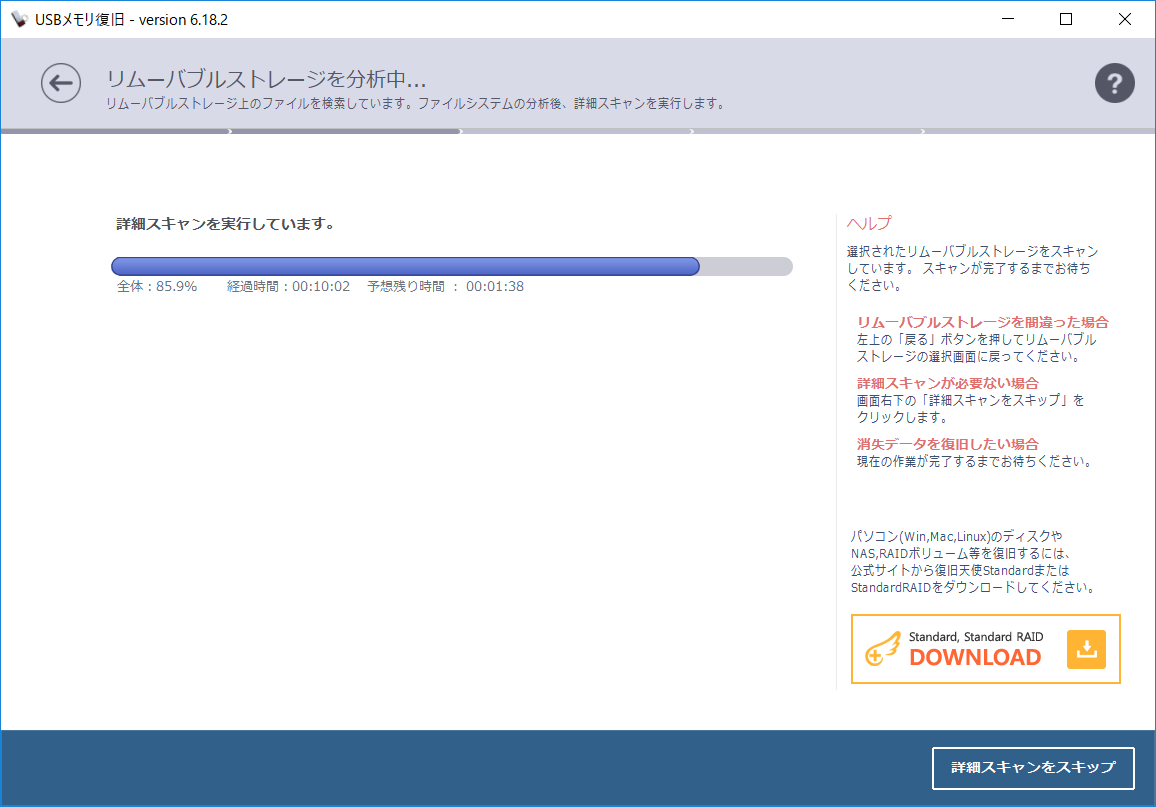This screenshot has width=1156, height=807.
Task: Click heading 詳細スキャンが必要ない場合
Action: pos(947,383)
